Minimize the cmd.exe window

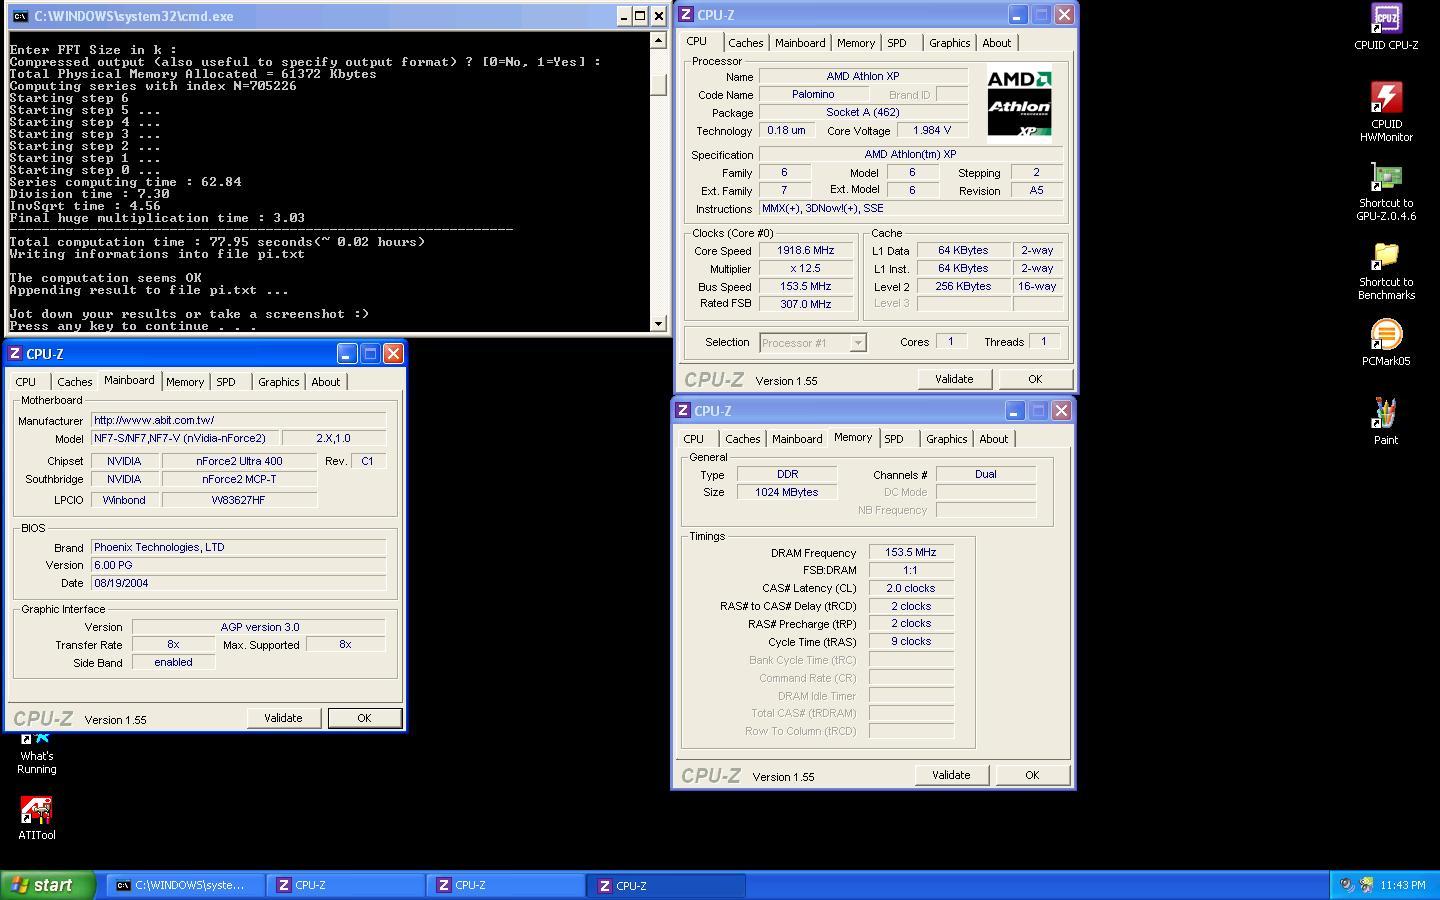(x=623, y=16)
